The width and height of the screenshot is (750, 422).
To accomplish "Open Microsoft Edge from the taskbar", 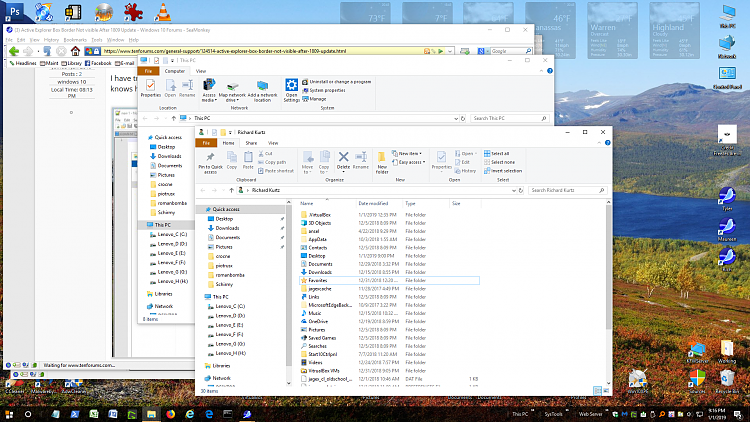I will pyautogui.click(x=209, y=414).
